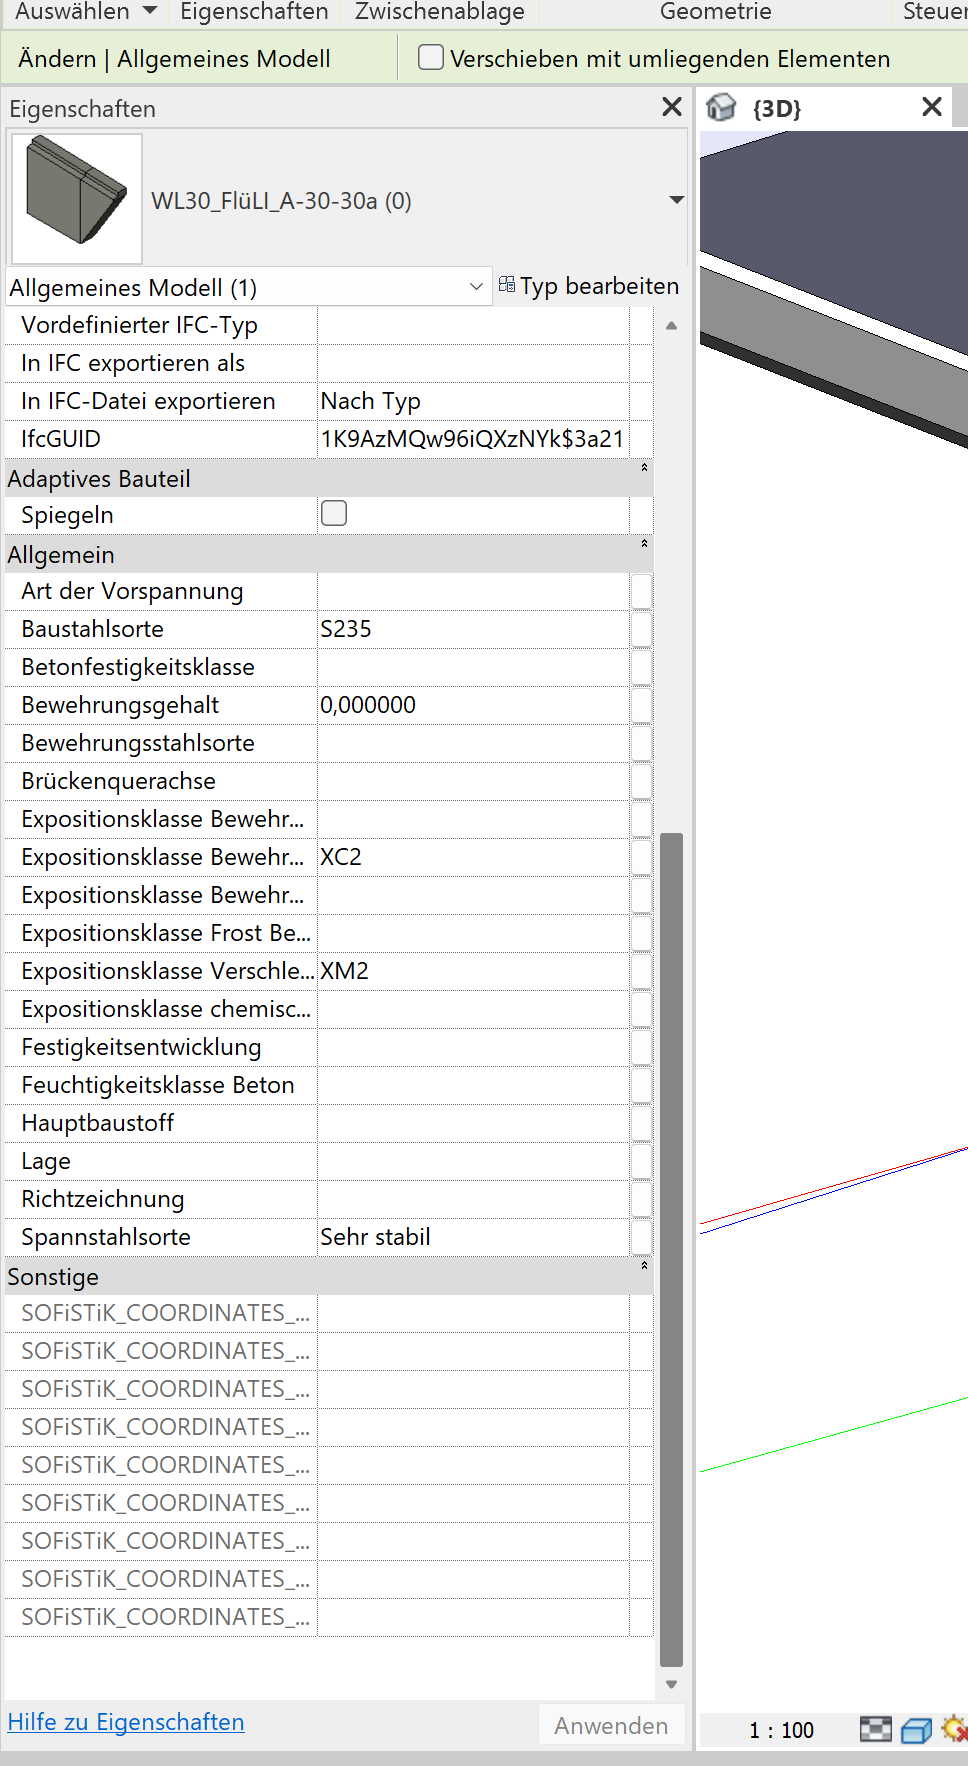Click the Bewehrungsgehalt value field
Viewport: 968px width, 1766px height.
[x=472, y=705]
